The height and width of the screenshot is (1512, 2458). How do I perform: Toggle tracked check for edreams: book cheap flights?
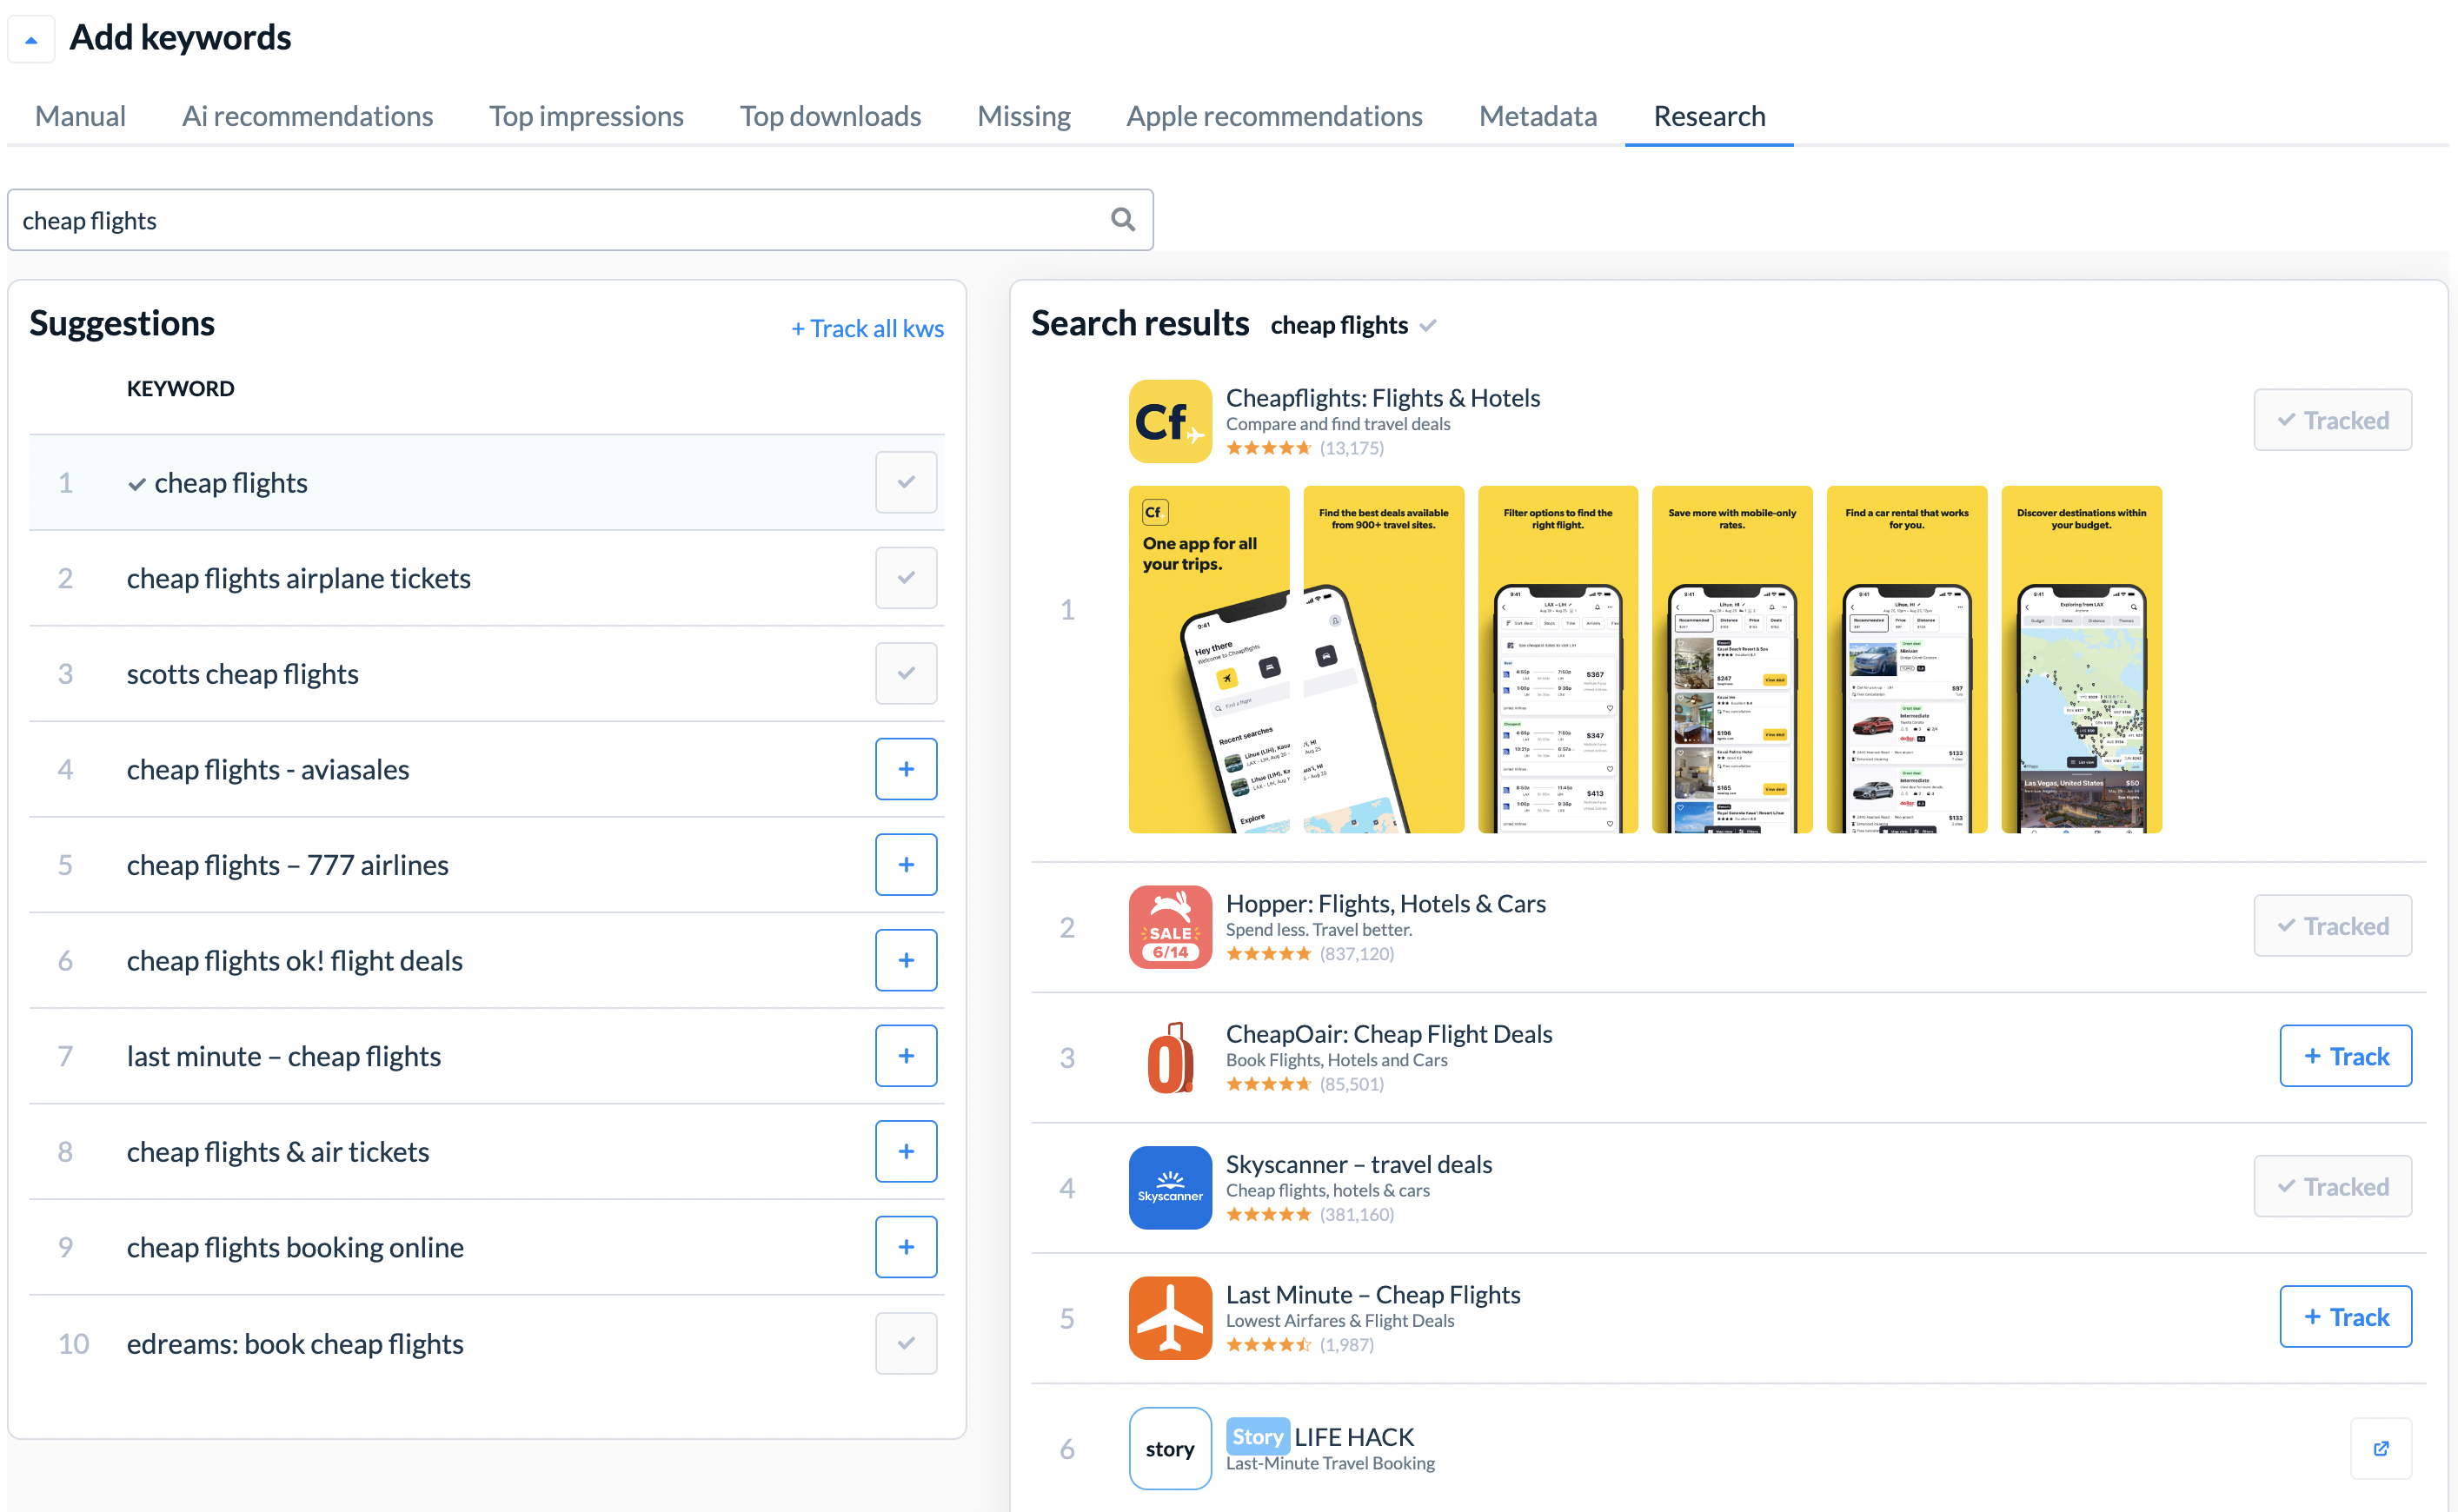(906, 1343)
